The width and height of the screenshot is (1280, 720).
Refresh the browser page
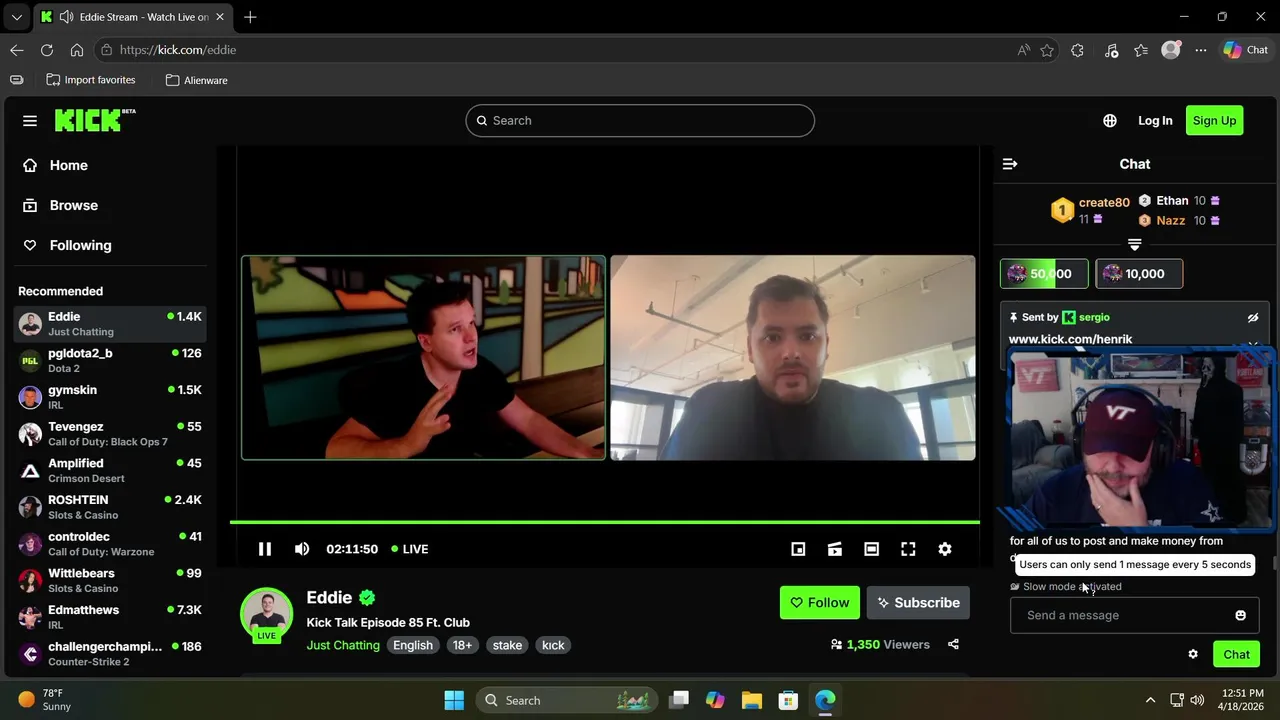pos(47,50)
